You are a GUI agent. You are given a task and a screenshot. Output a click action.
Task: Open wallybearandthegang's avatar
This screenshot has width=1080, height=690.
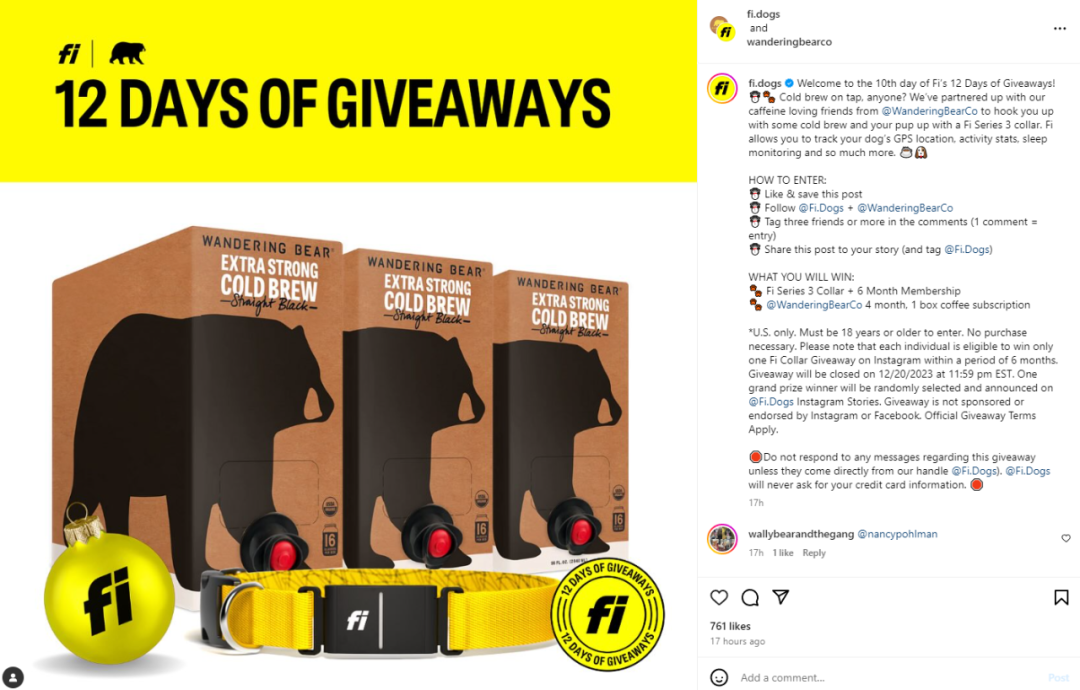(723, 539)
